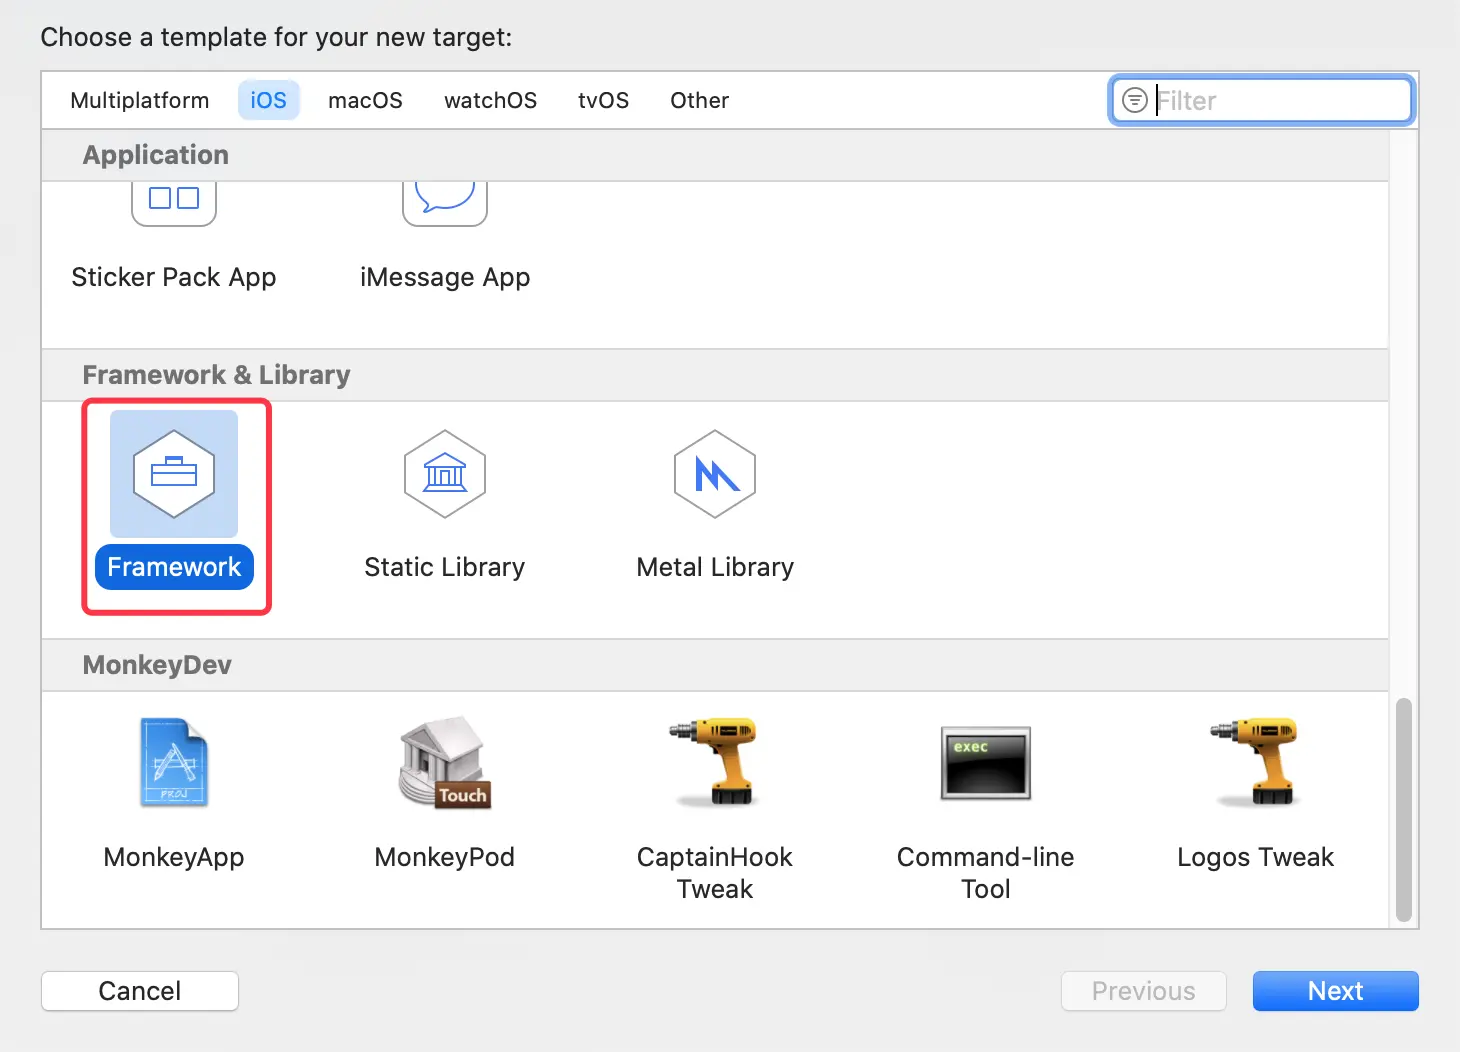The image size is (1460, 1052).
Task: Switch to the Multiplatform tab
Action: [x=140, y=100]
